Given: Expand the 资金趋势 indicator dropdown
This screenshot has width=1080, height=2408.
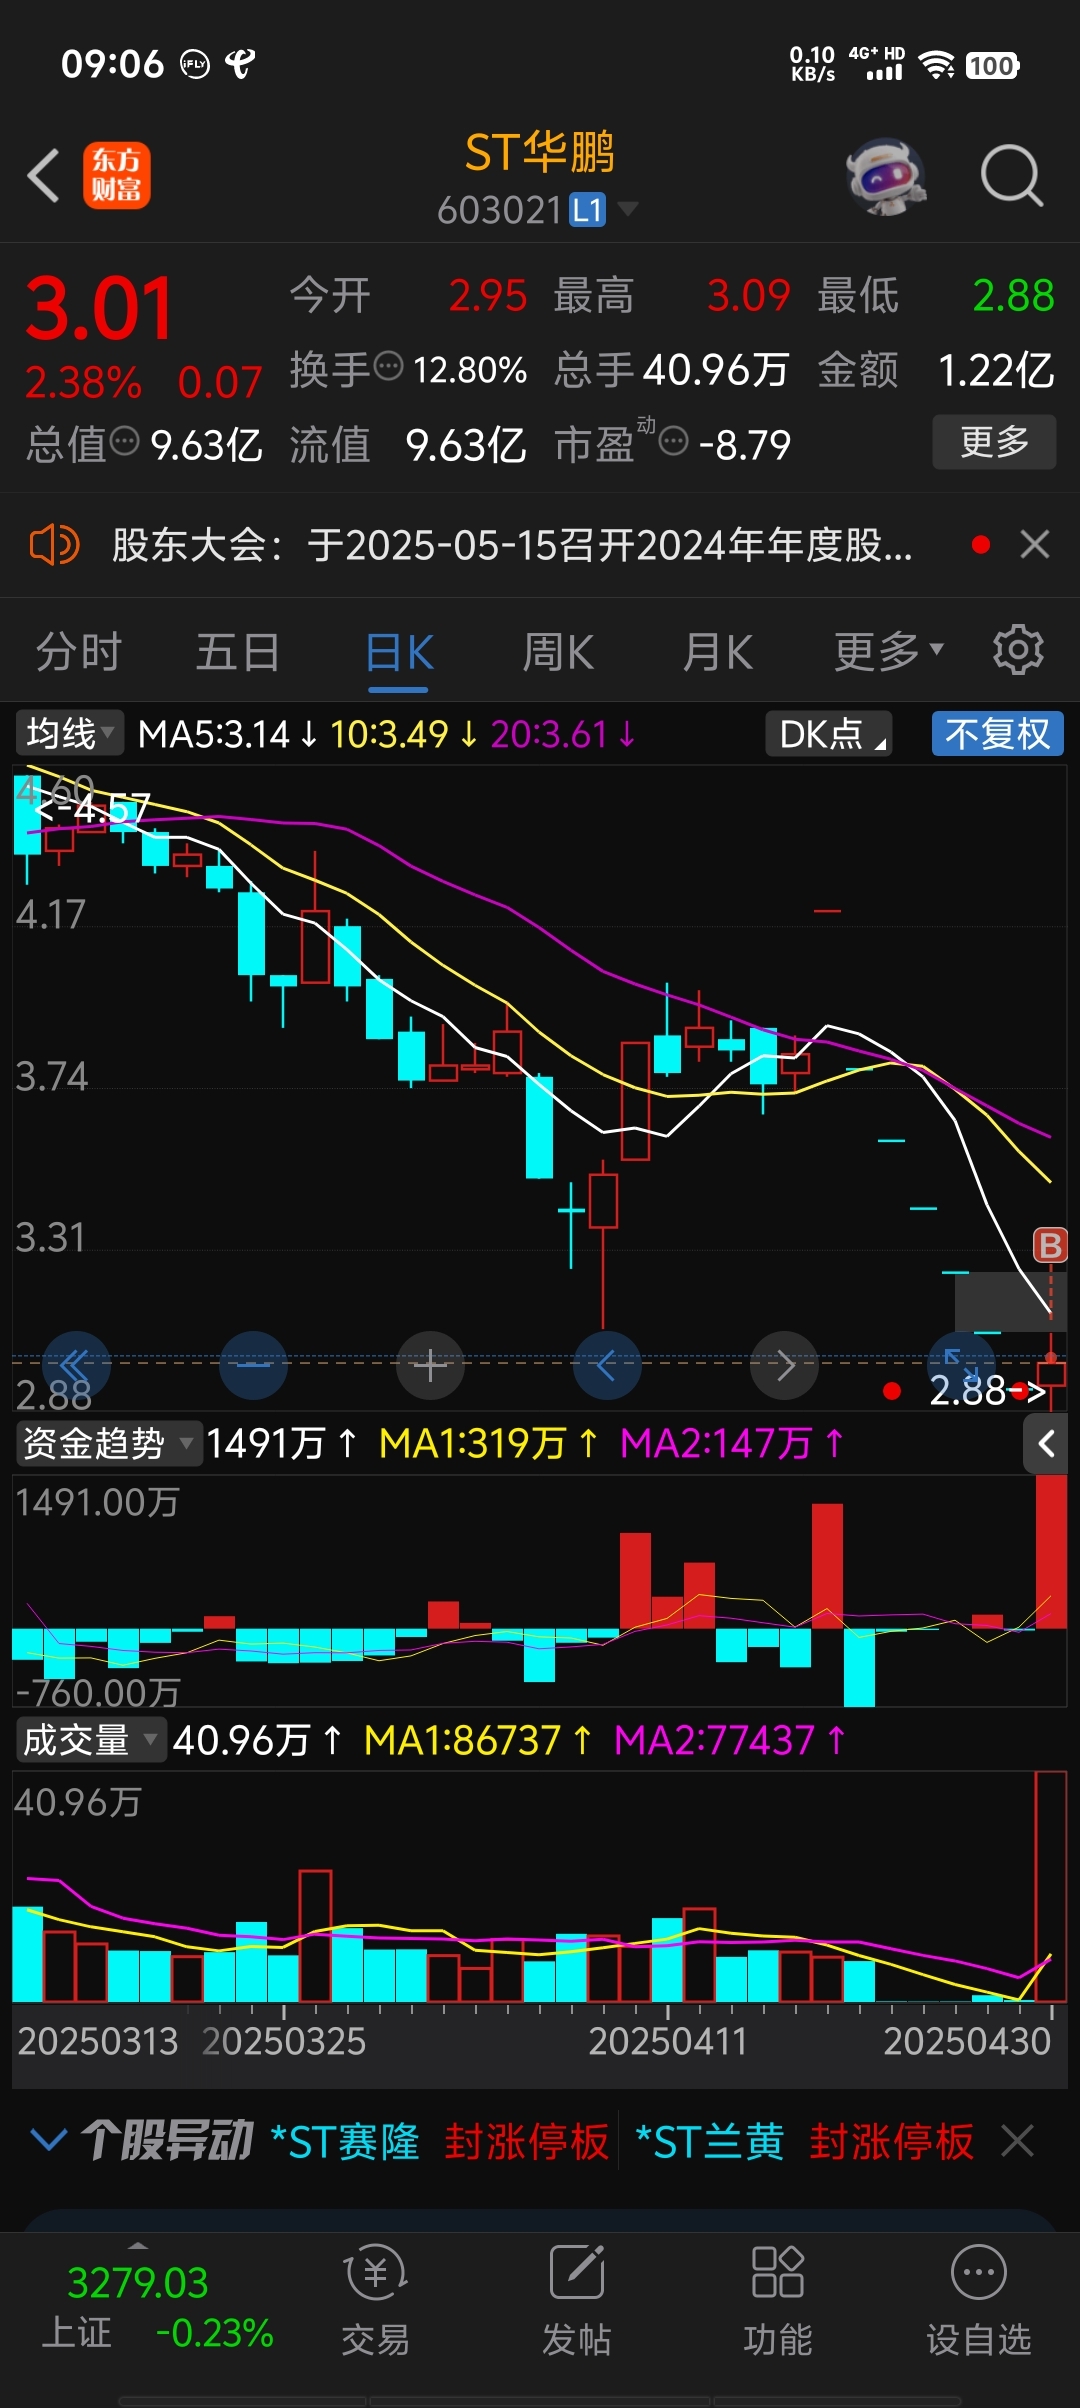Looking at the screenshot, I should click(x=108, y=1443).
